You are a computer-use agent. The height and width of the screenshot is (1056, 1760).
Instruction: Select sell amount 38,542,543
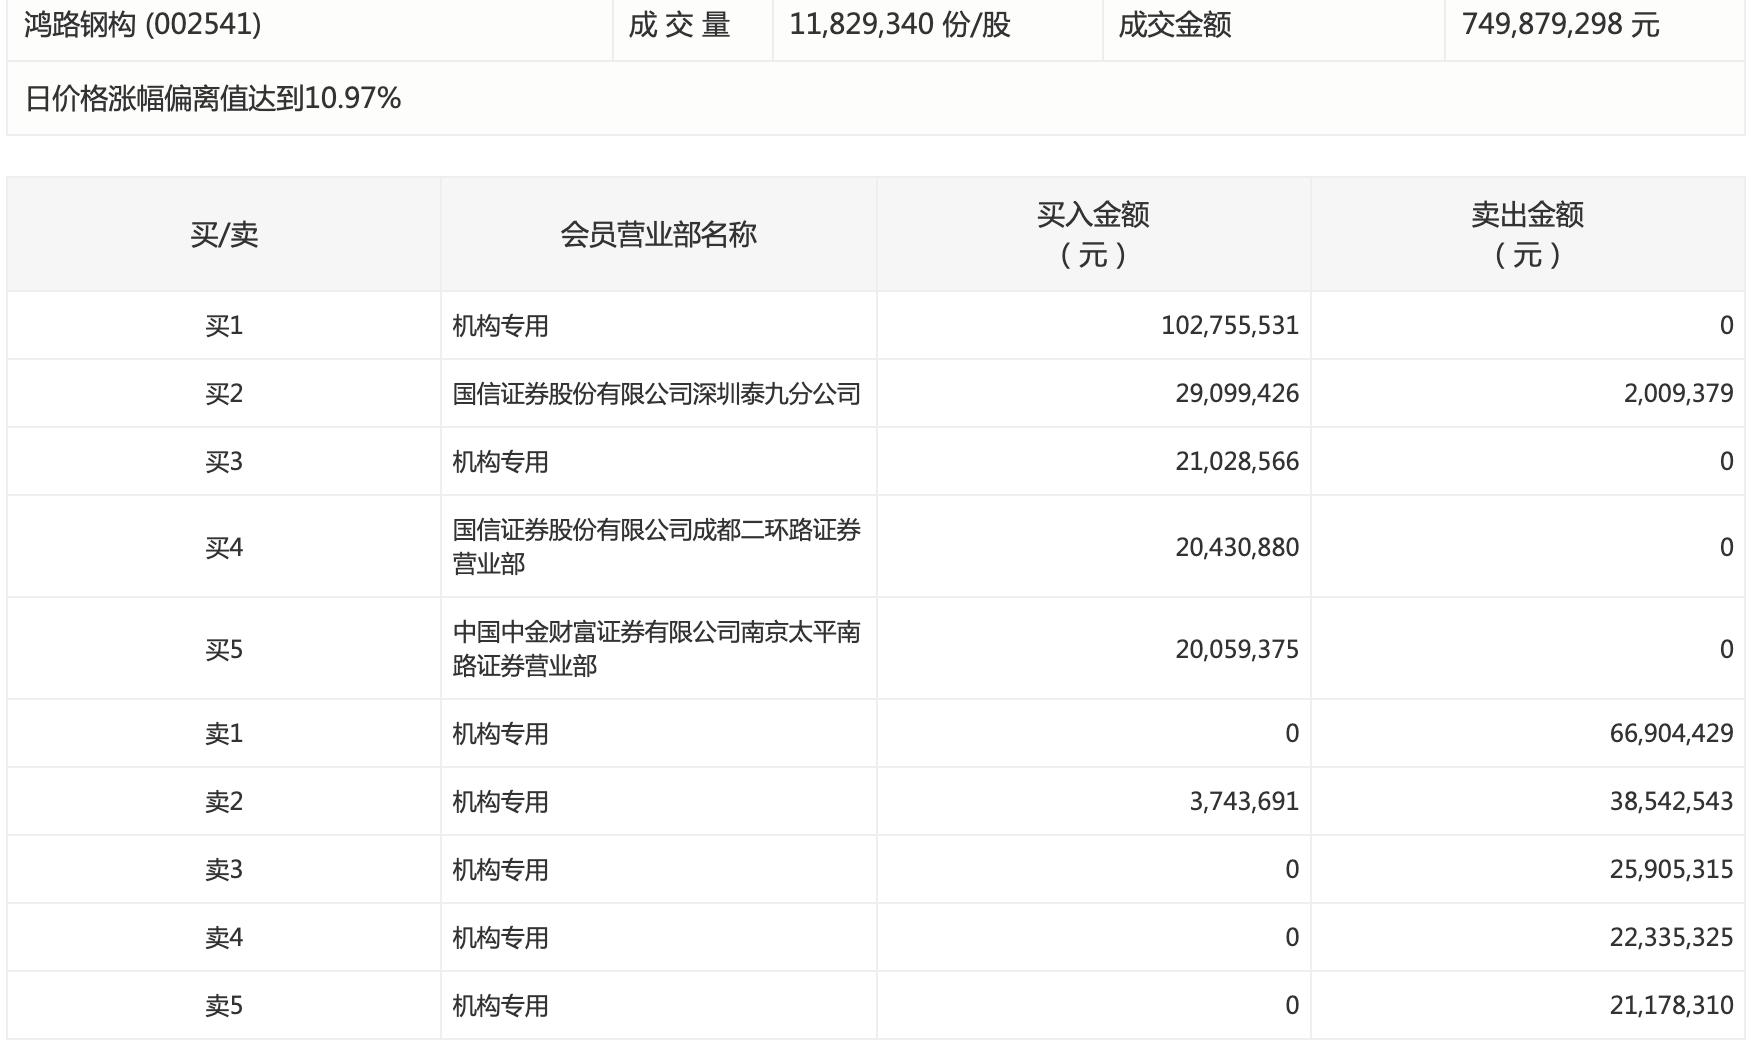click(1671, 802)
